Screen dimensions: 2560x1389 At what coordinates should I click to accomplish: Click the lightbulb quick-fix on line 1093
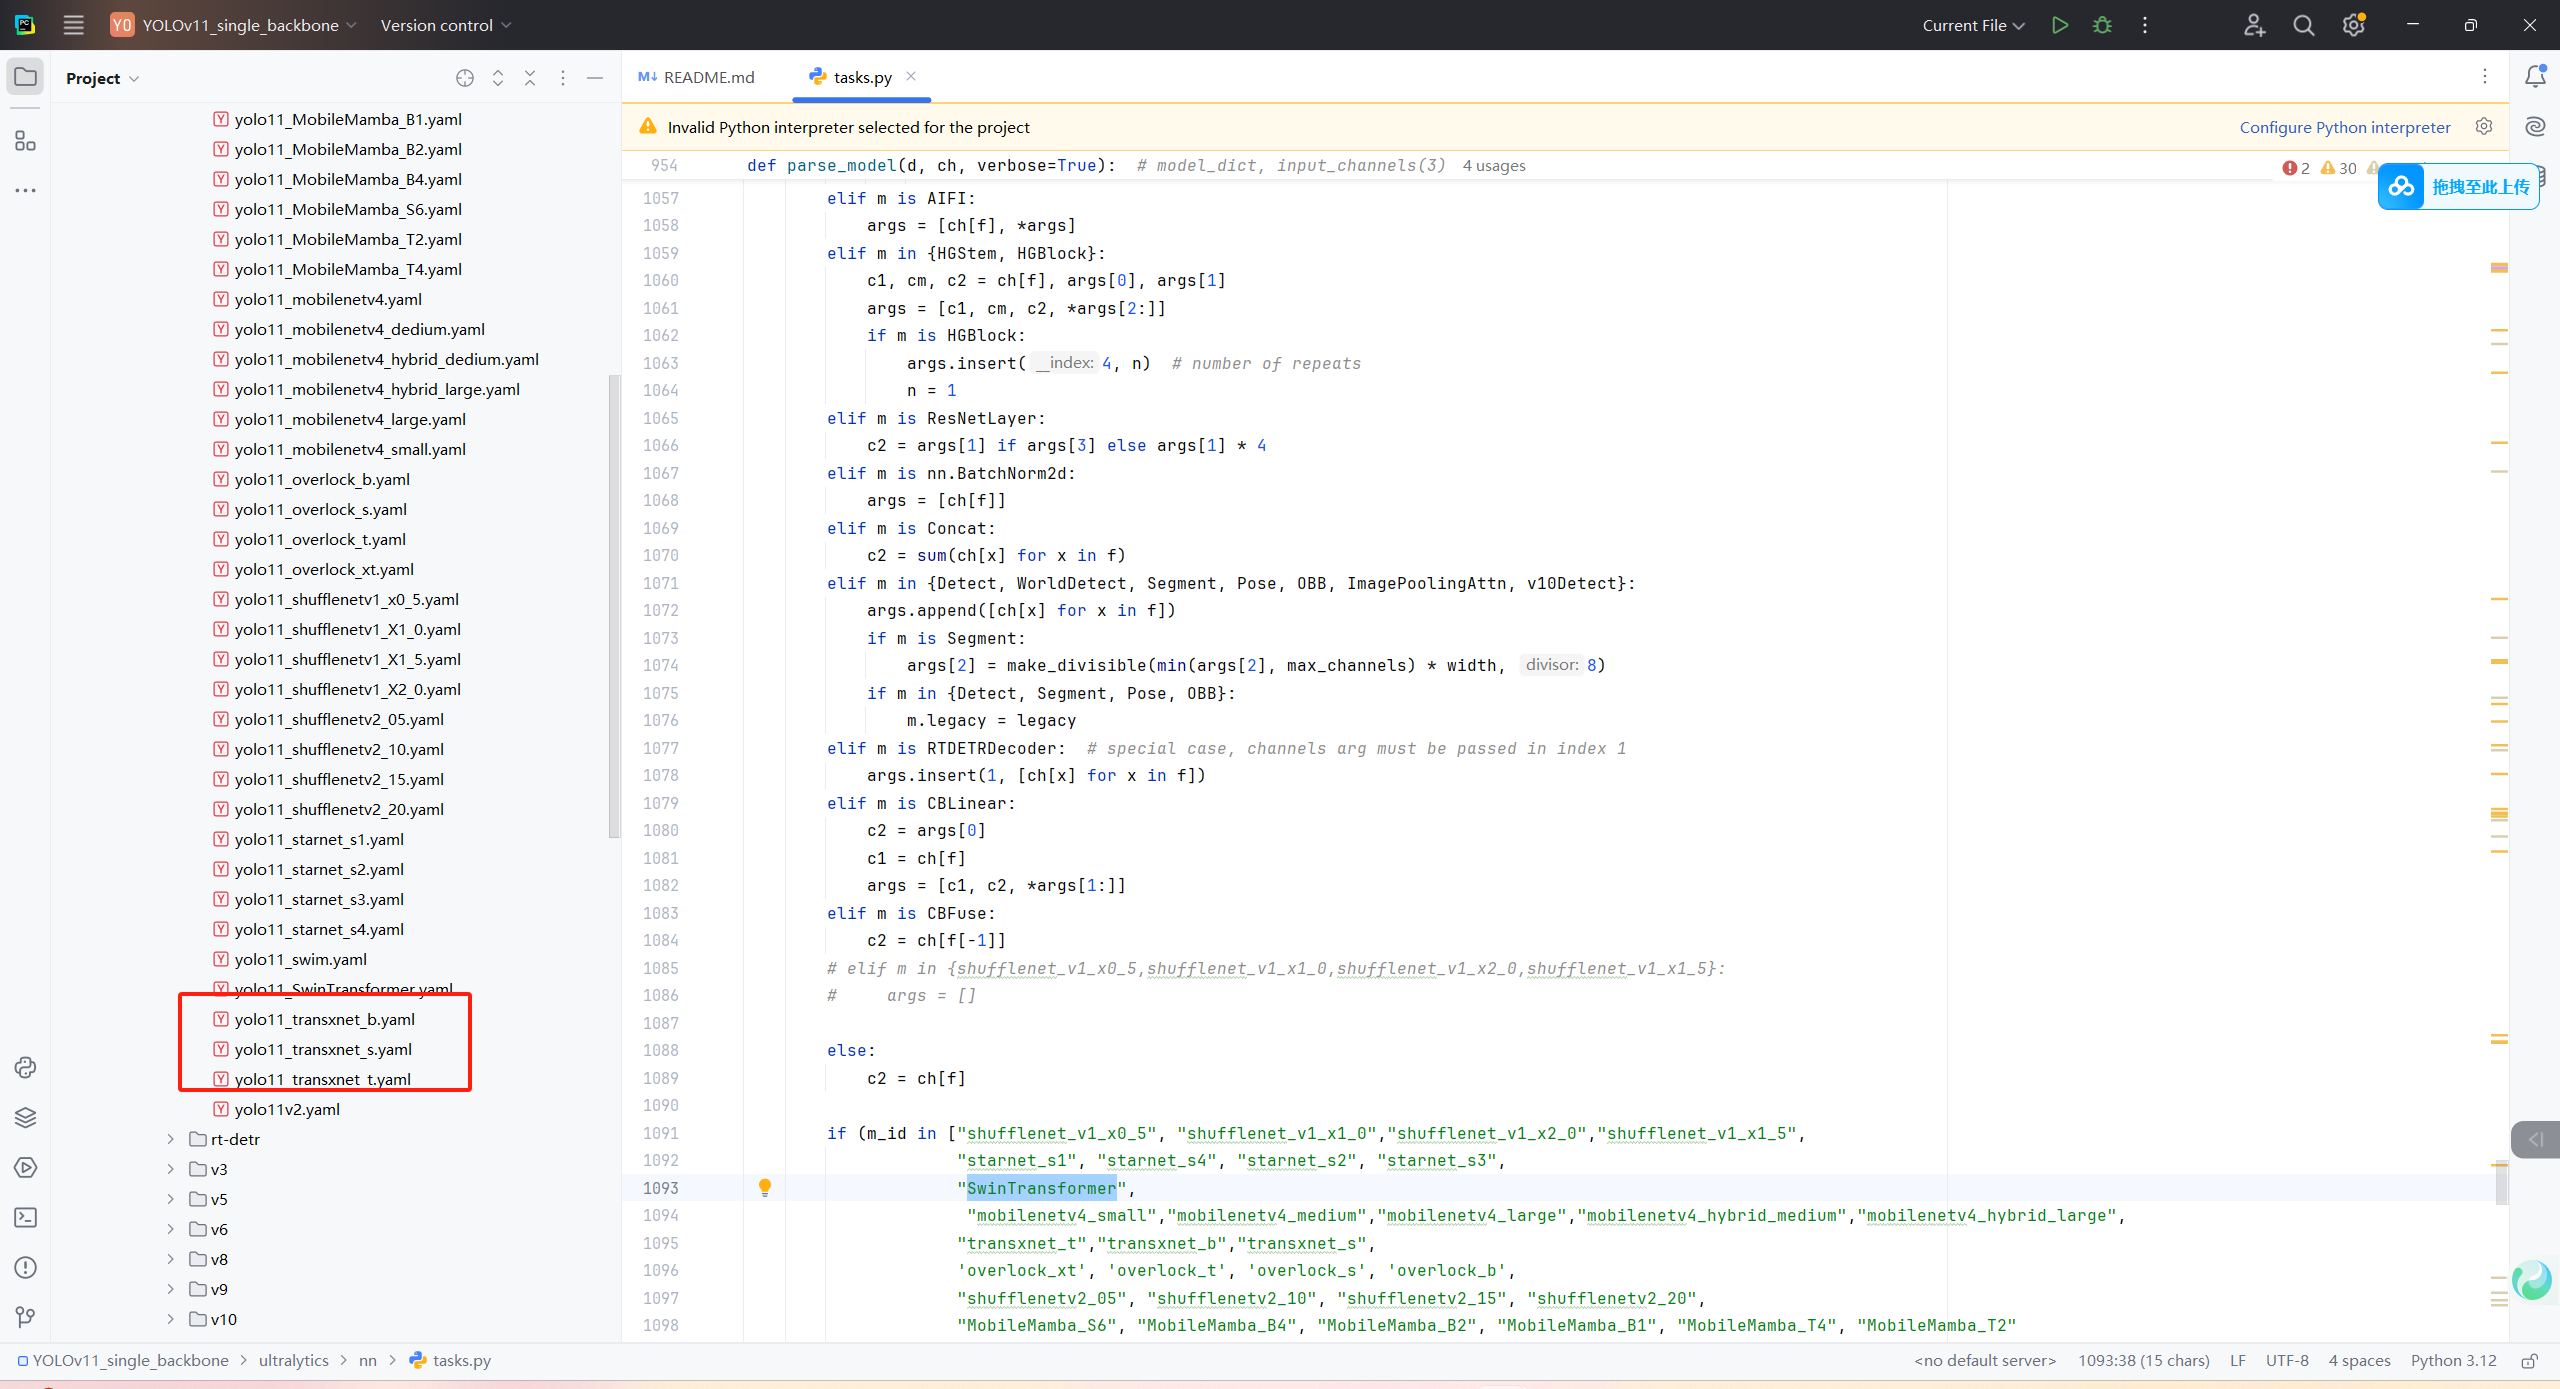pos(765,1187)
